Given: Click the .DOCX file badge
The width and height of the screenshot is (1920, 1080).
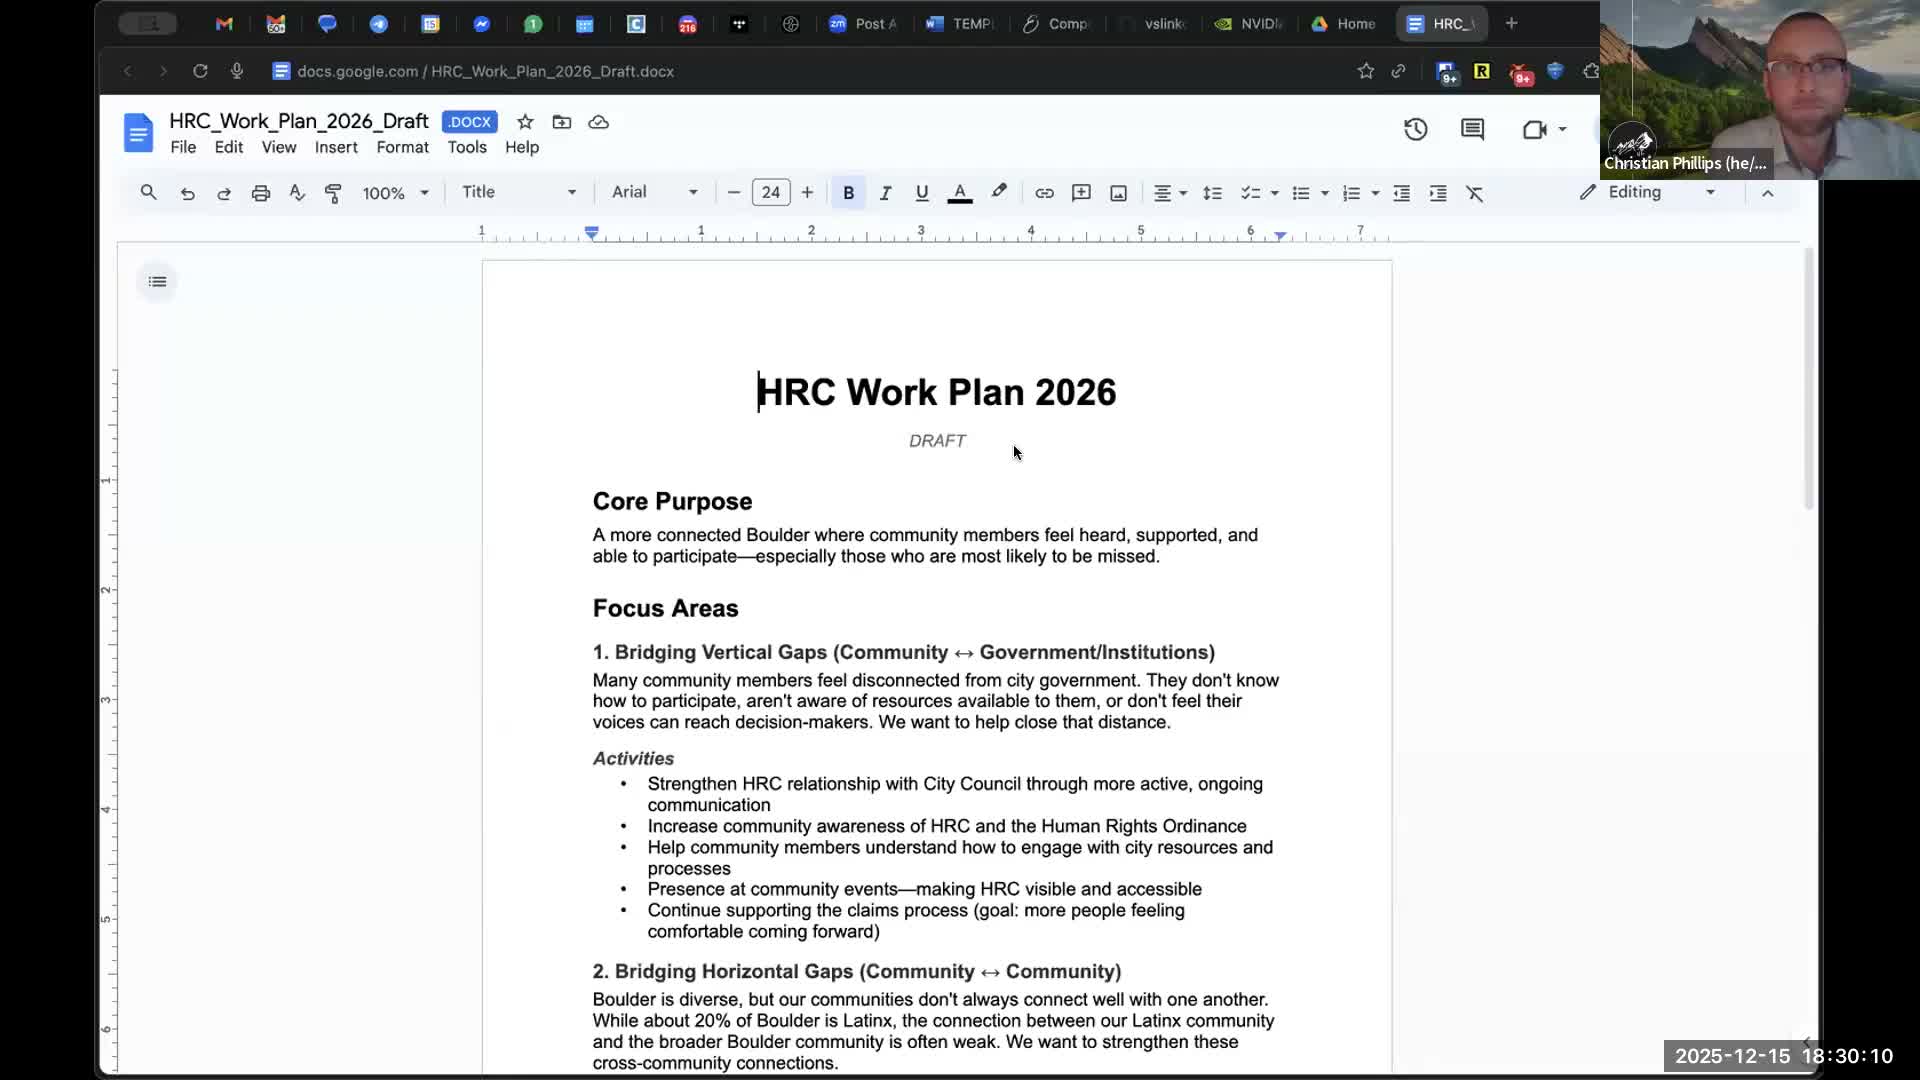Looking at the screenshot, I should point(469,122).
